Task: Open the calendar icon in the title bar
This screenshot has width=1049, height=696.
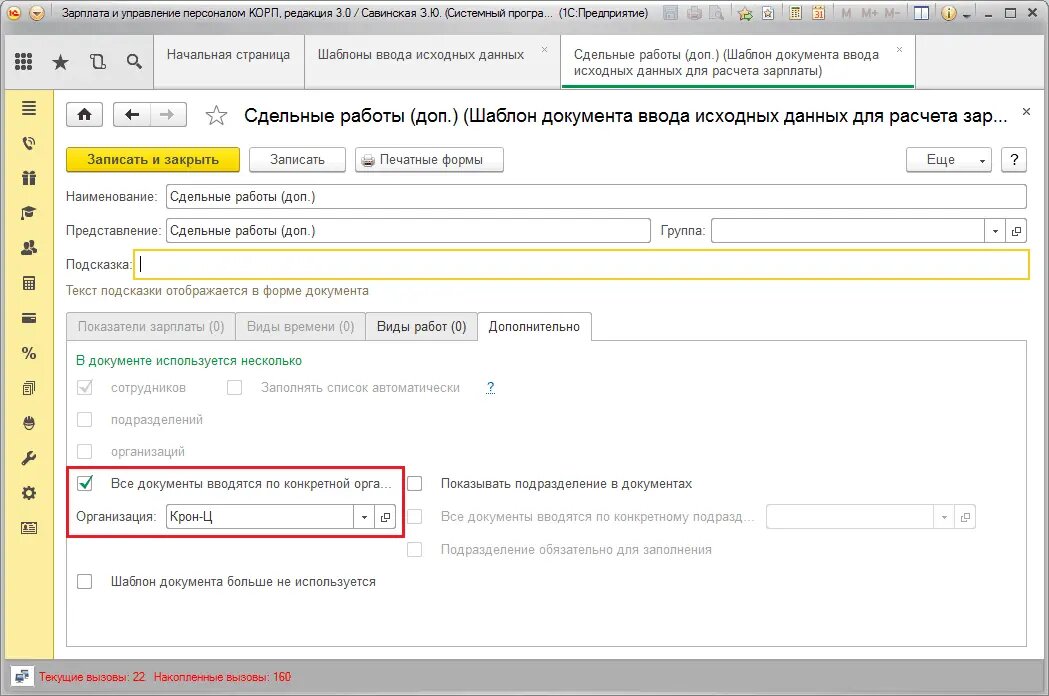Action: coord(818,13)
